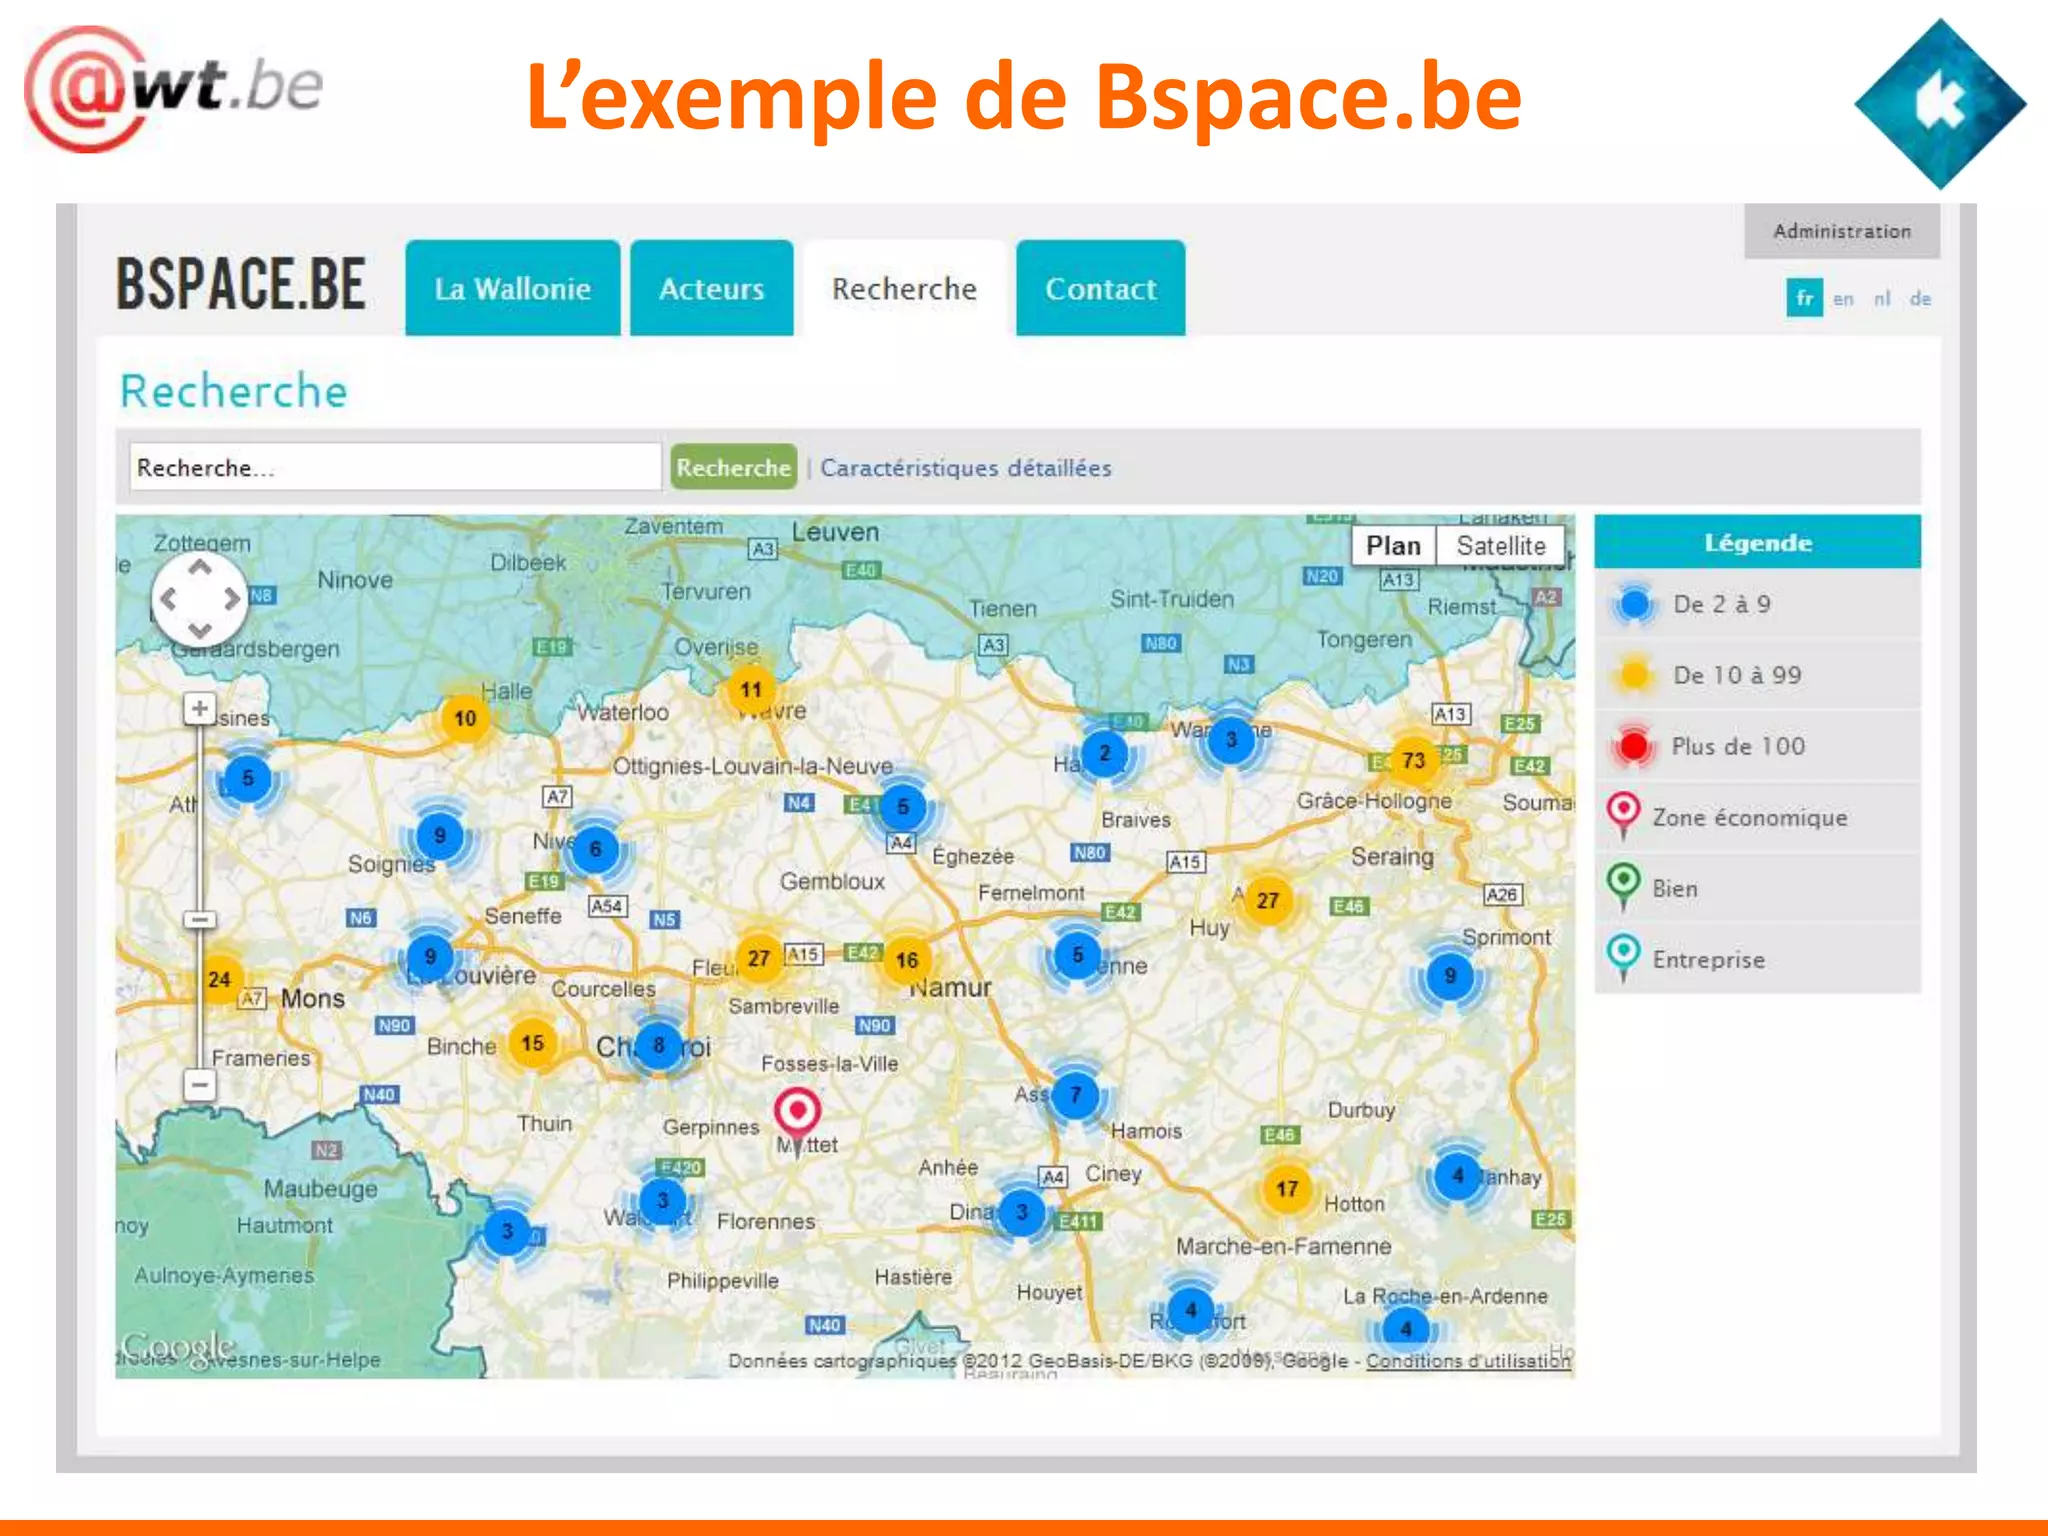
Task: Open cluster 11 near Wavre
Action: [751, 689]
